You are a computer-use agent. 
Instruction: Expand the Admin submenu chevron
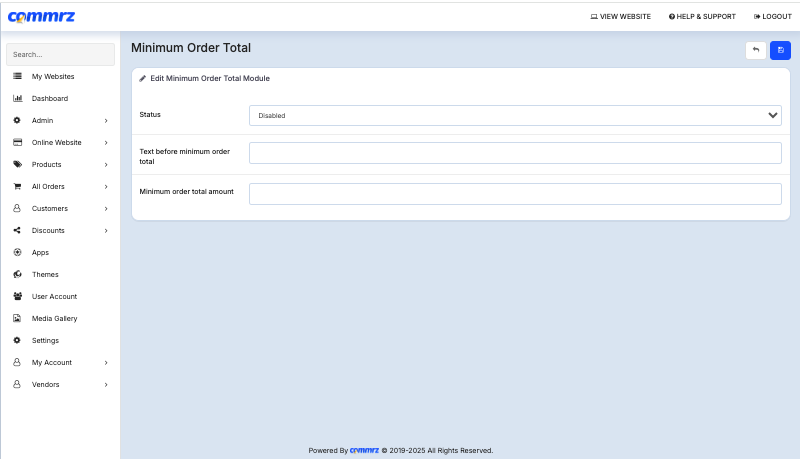(x=106, y=121)
